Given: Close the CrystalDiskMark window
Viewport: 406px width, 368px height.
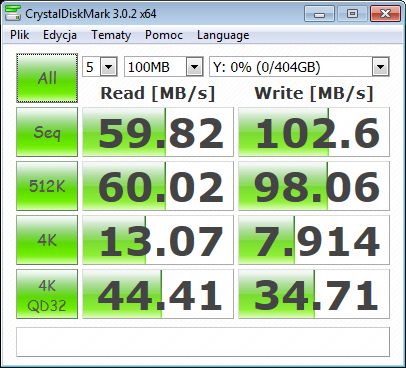Looking at the screenshot, I should (385, 14).
